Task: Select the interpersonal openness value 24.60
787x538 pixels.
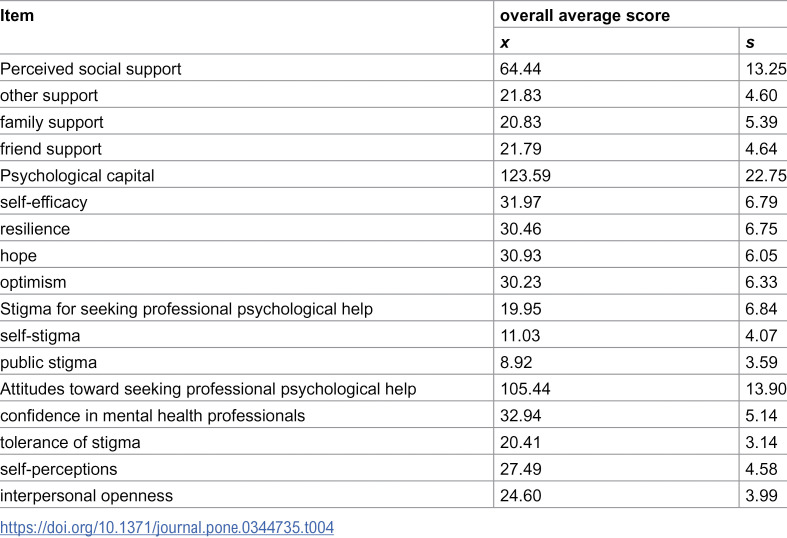Action: click(520, 495)
